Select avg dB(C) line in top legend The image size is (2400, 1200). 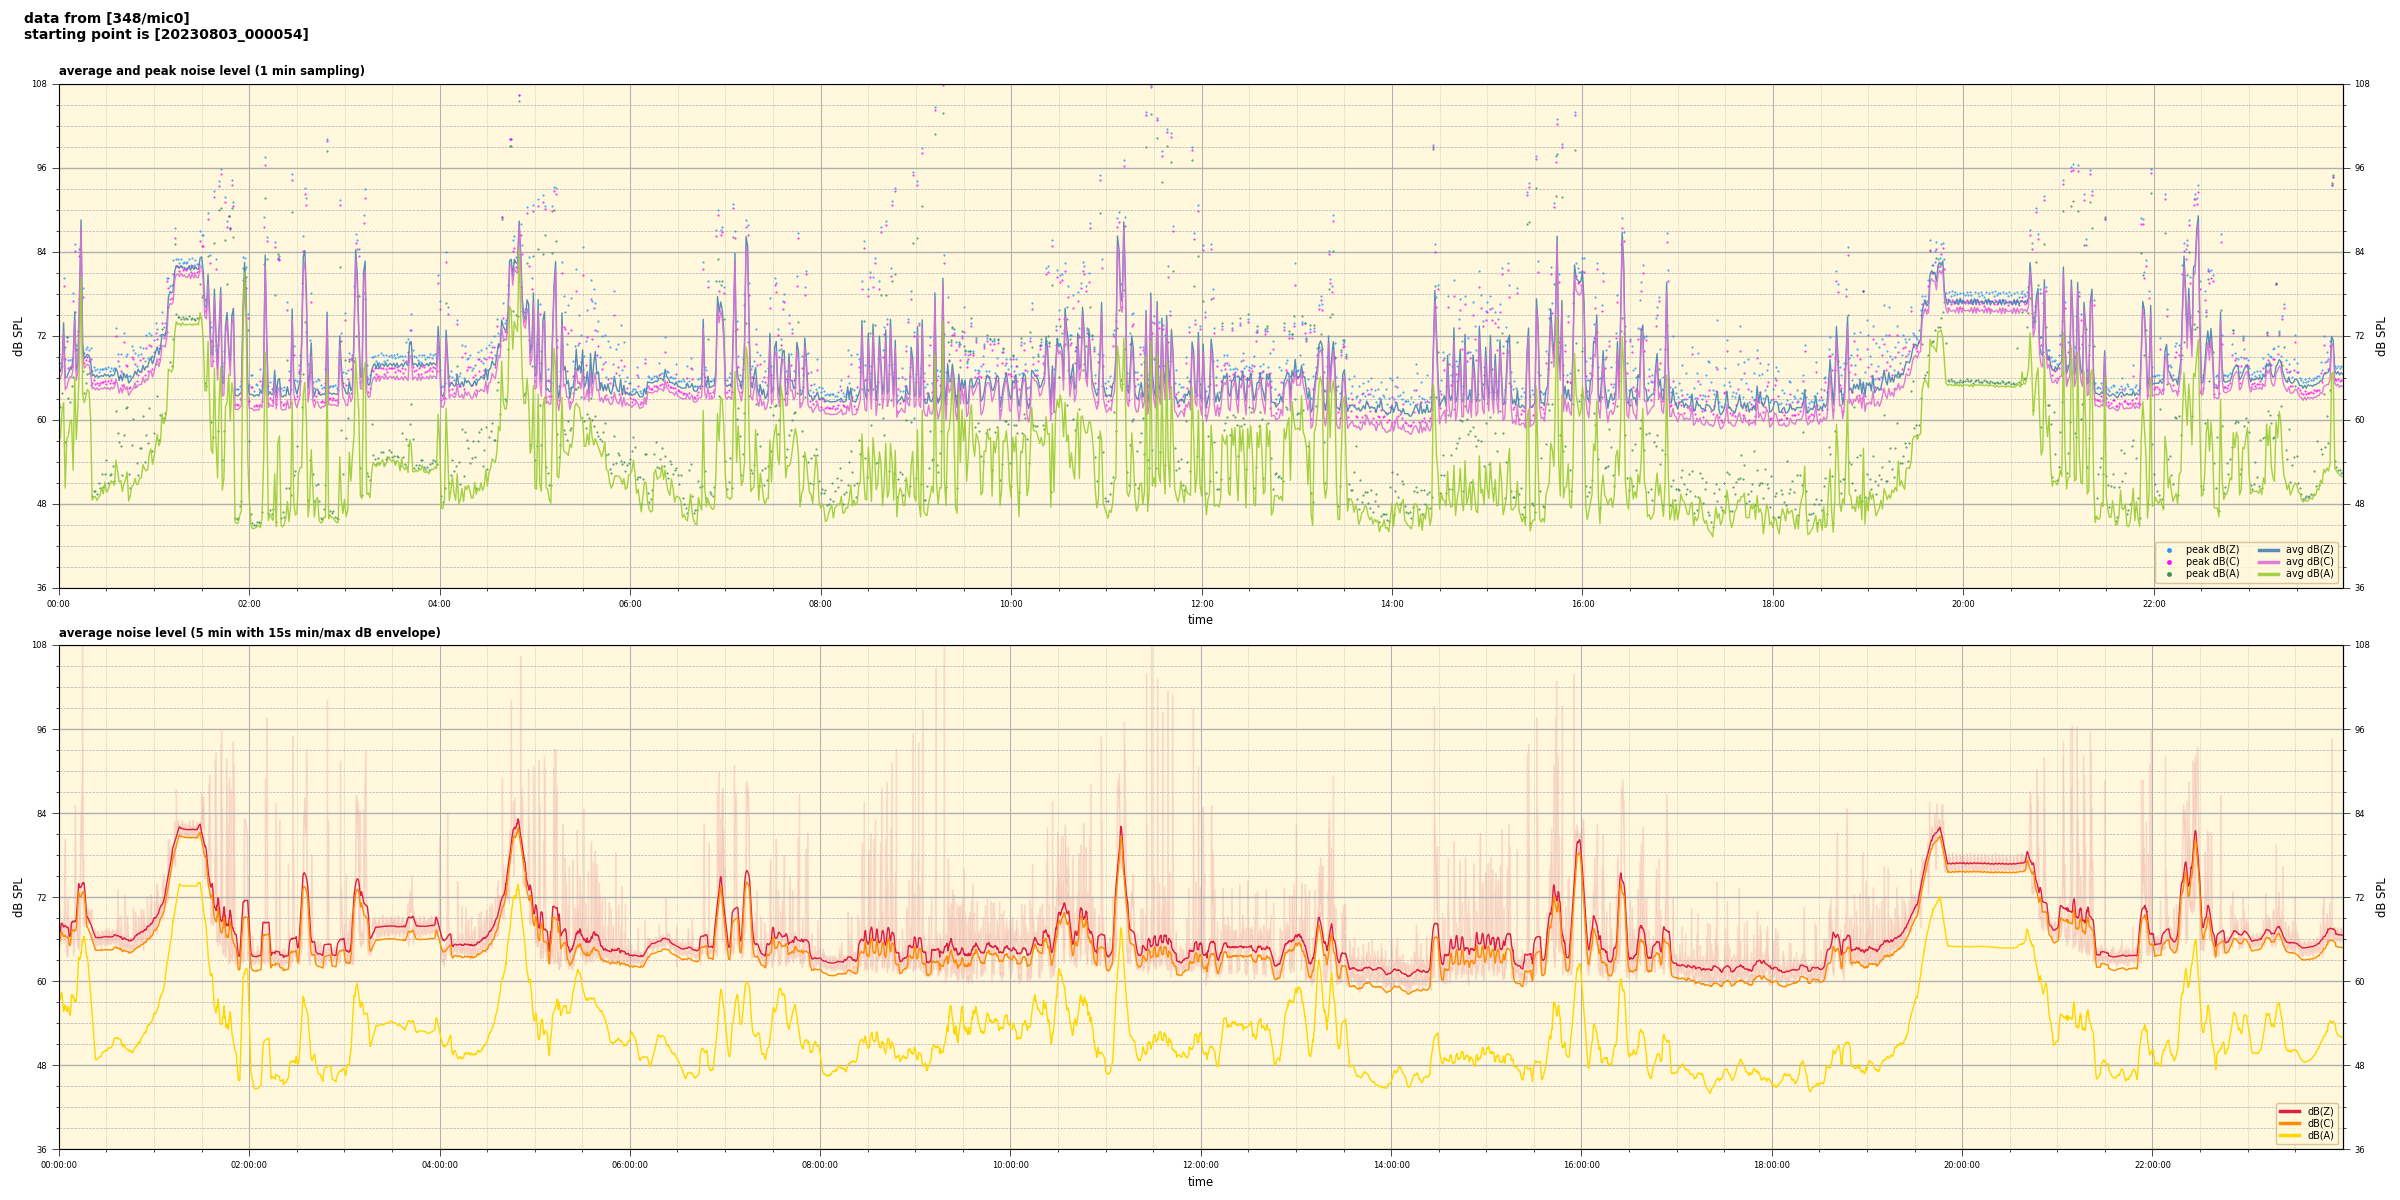coord(2269,562)
